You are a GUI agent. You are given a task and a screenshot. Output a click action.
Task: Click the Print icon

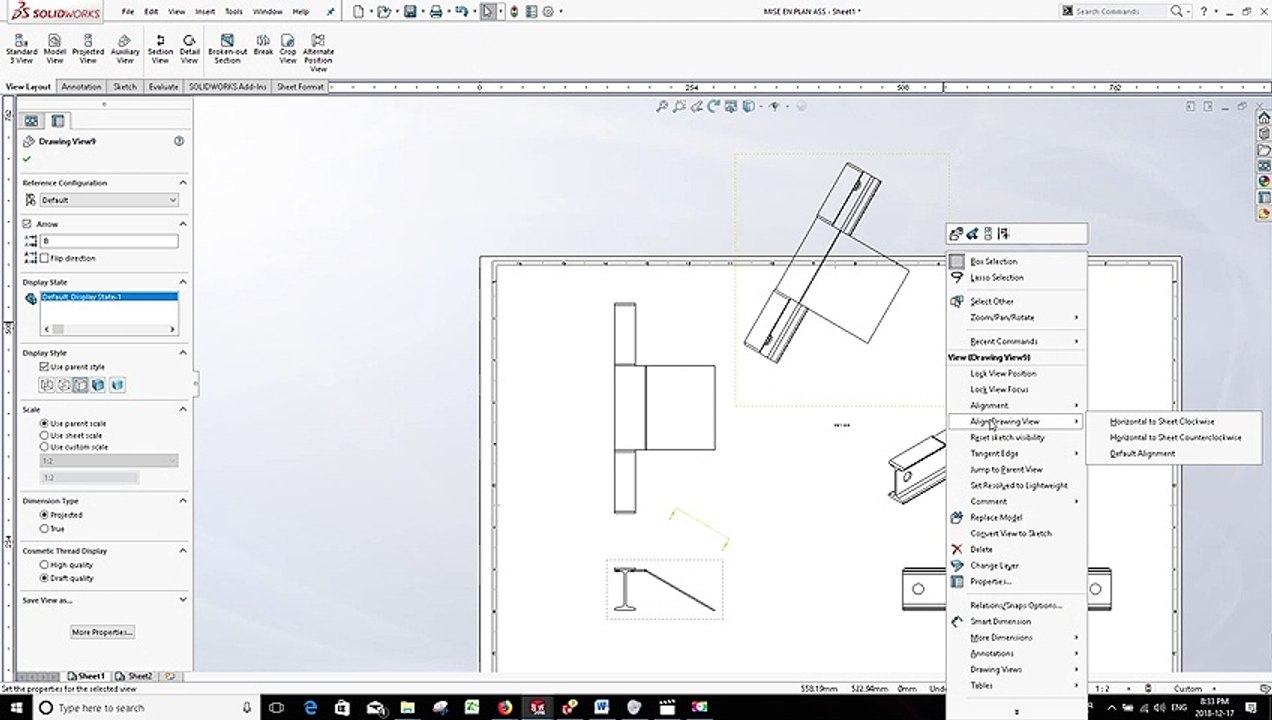436,11
